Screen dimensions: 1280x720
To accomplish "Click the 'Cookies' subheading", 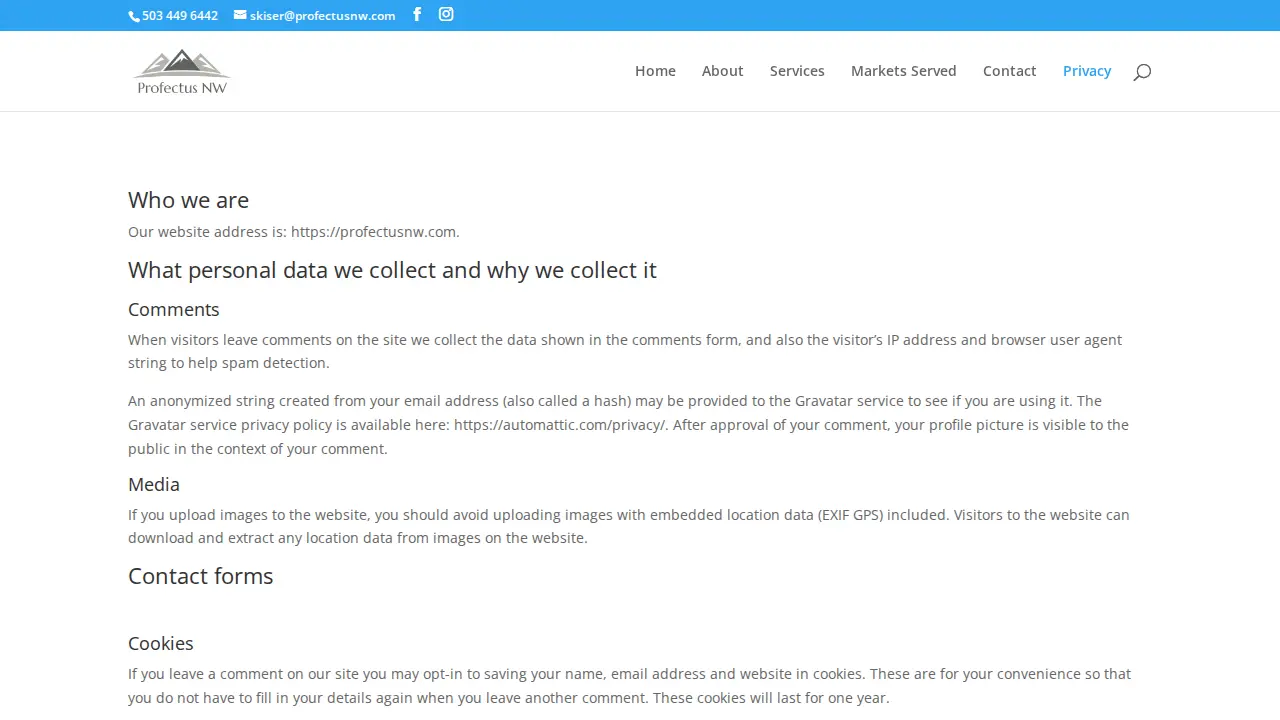I will [160, 643].
